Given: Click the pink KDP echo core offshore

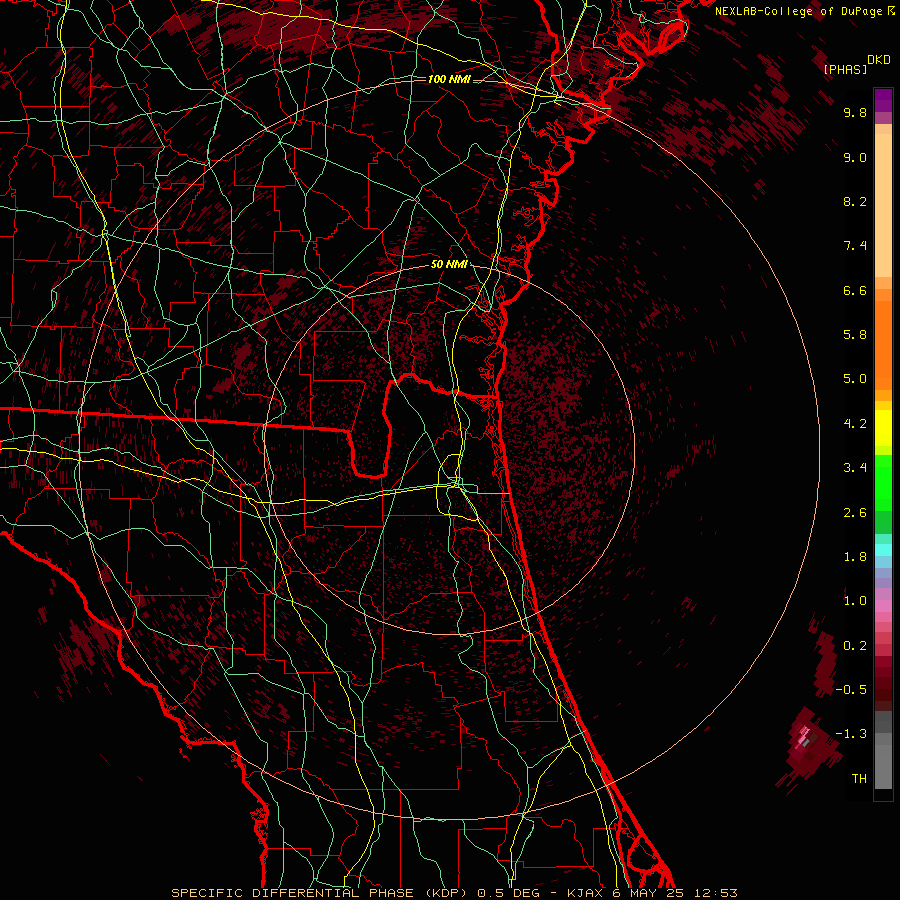Looking at the screenshot, I should point(802,737).
